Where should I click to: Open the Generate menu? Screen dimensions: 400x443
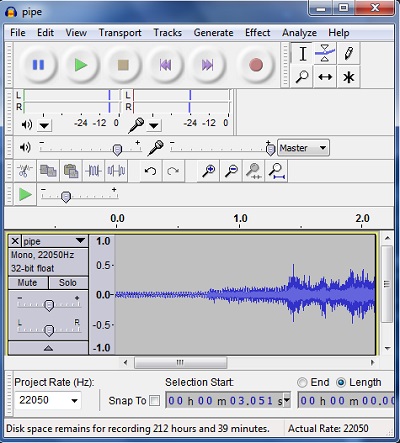pyautogui.click(x=213, y=33)
